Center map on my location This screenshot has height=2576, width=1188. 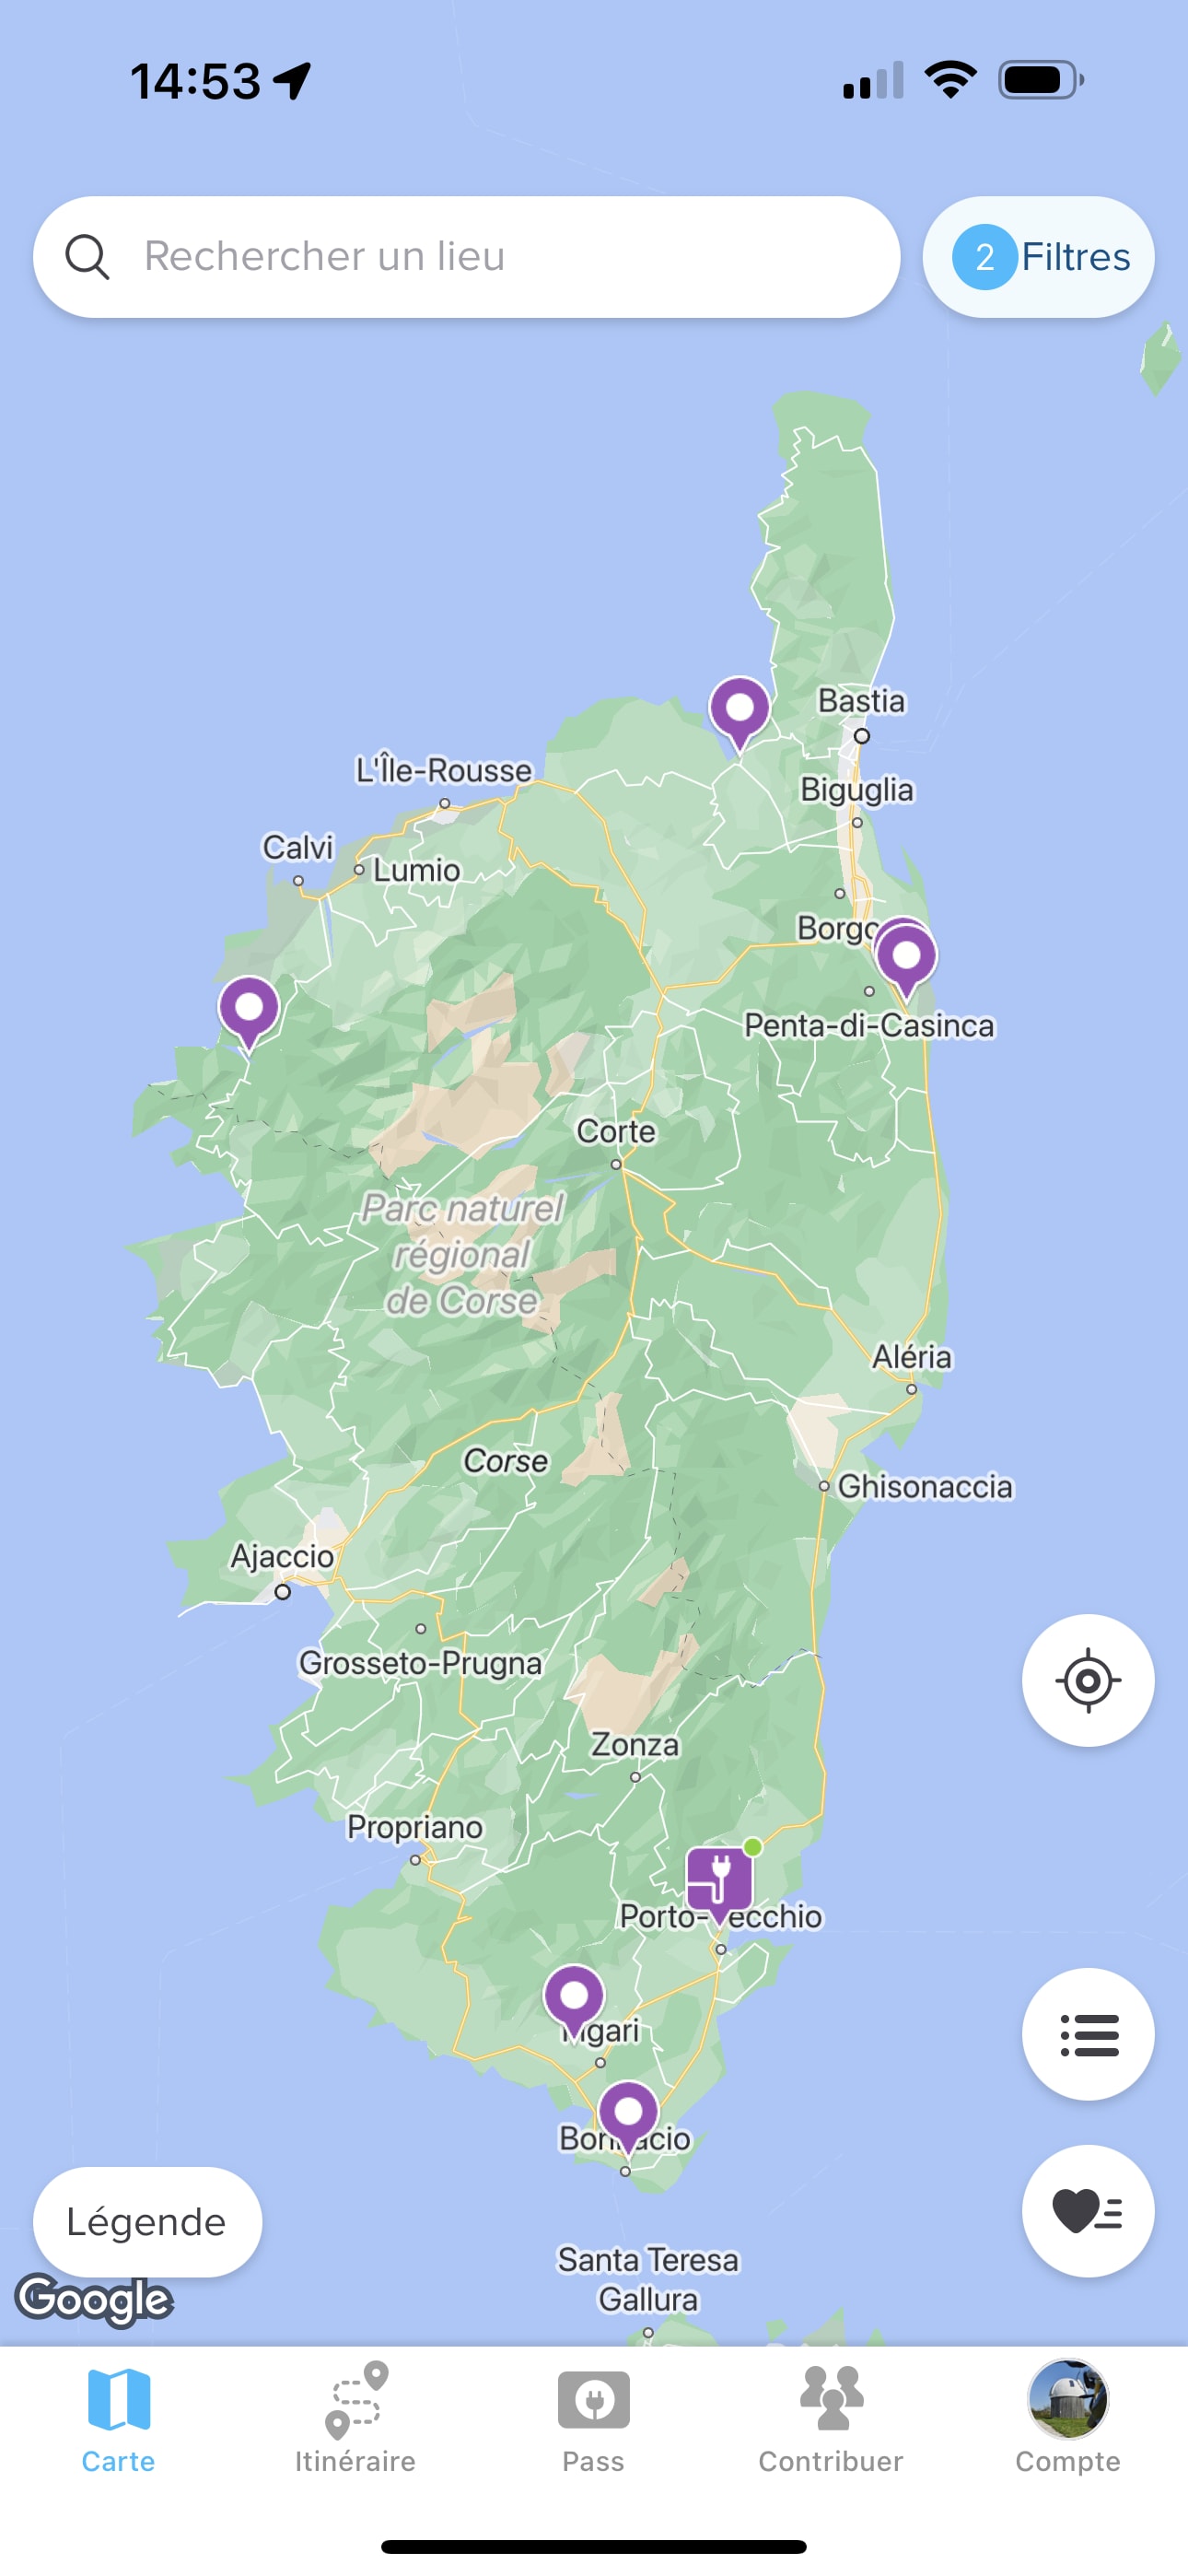(1088, 1680)
